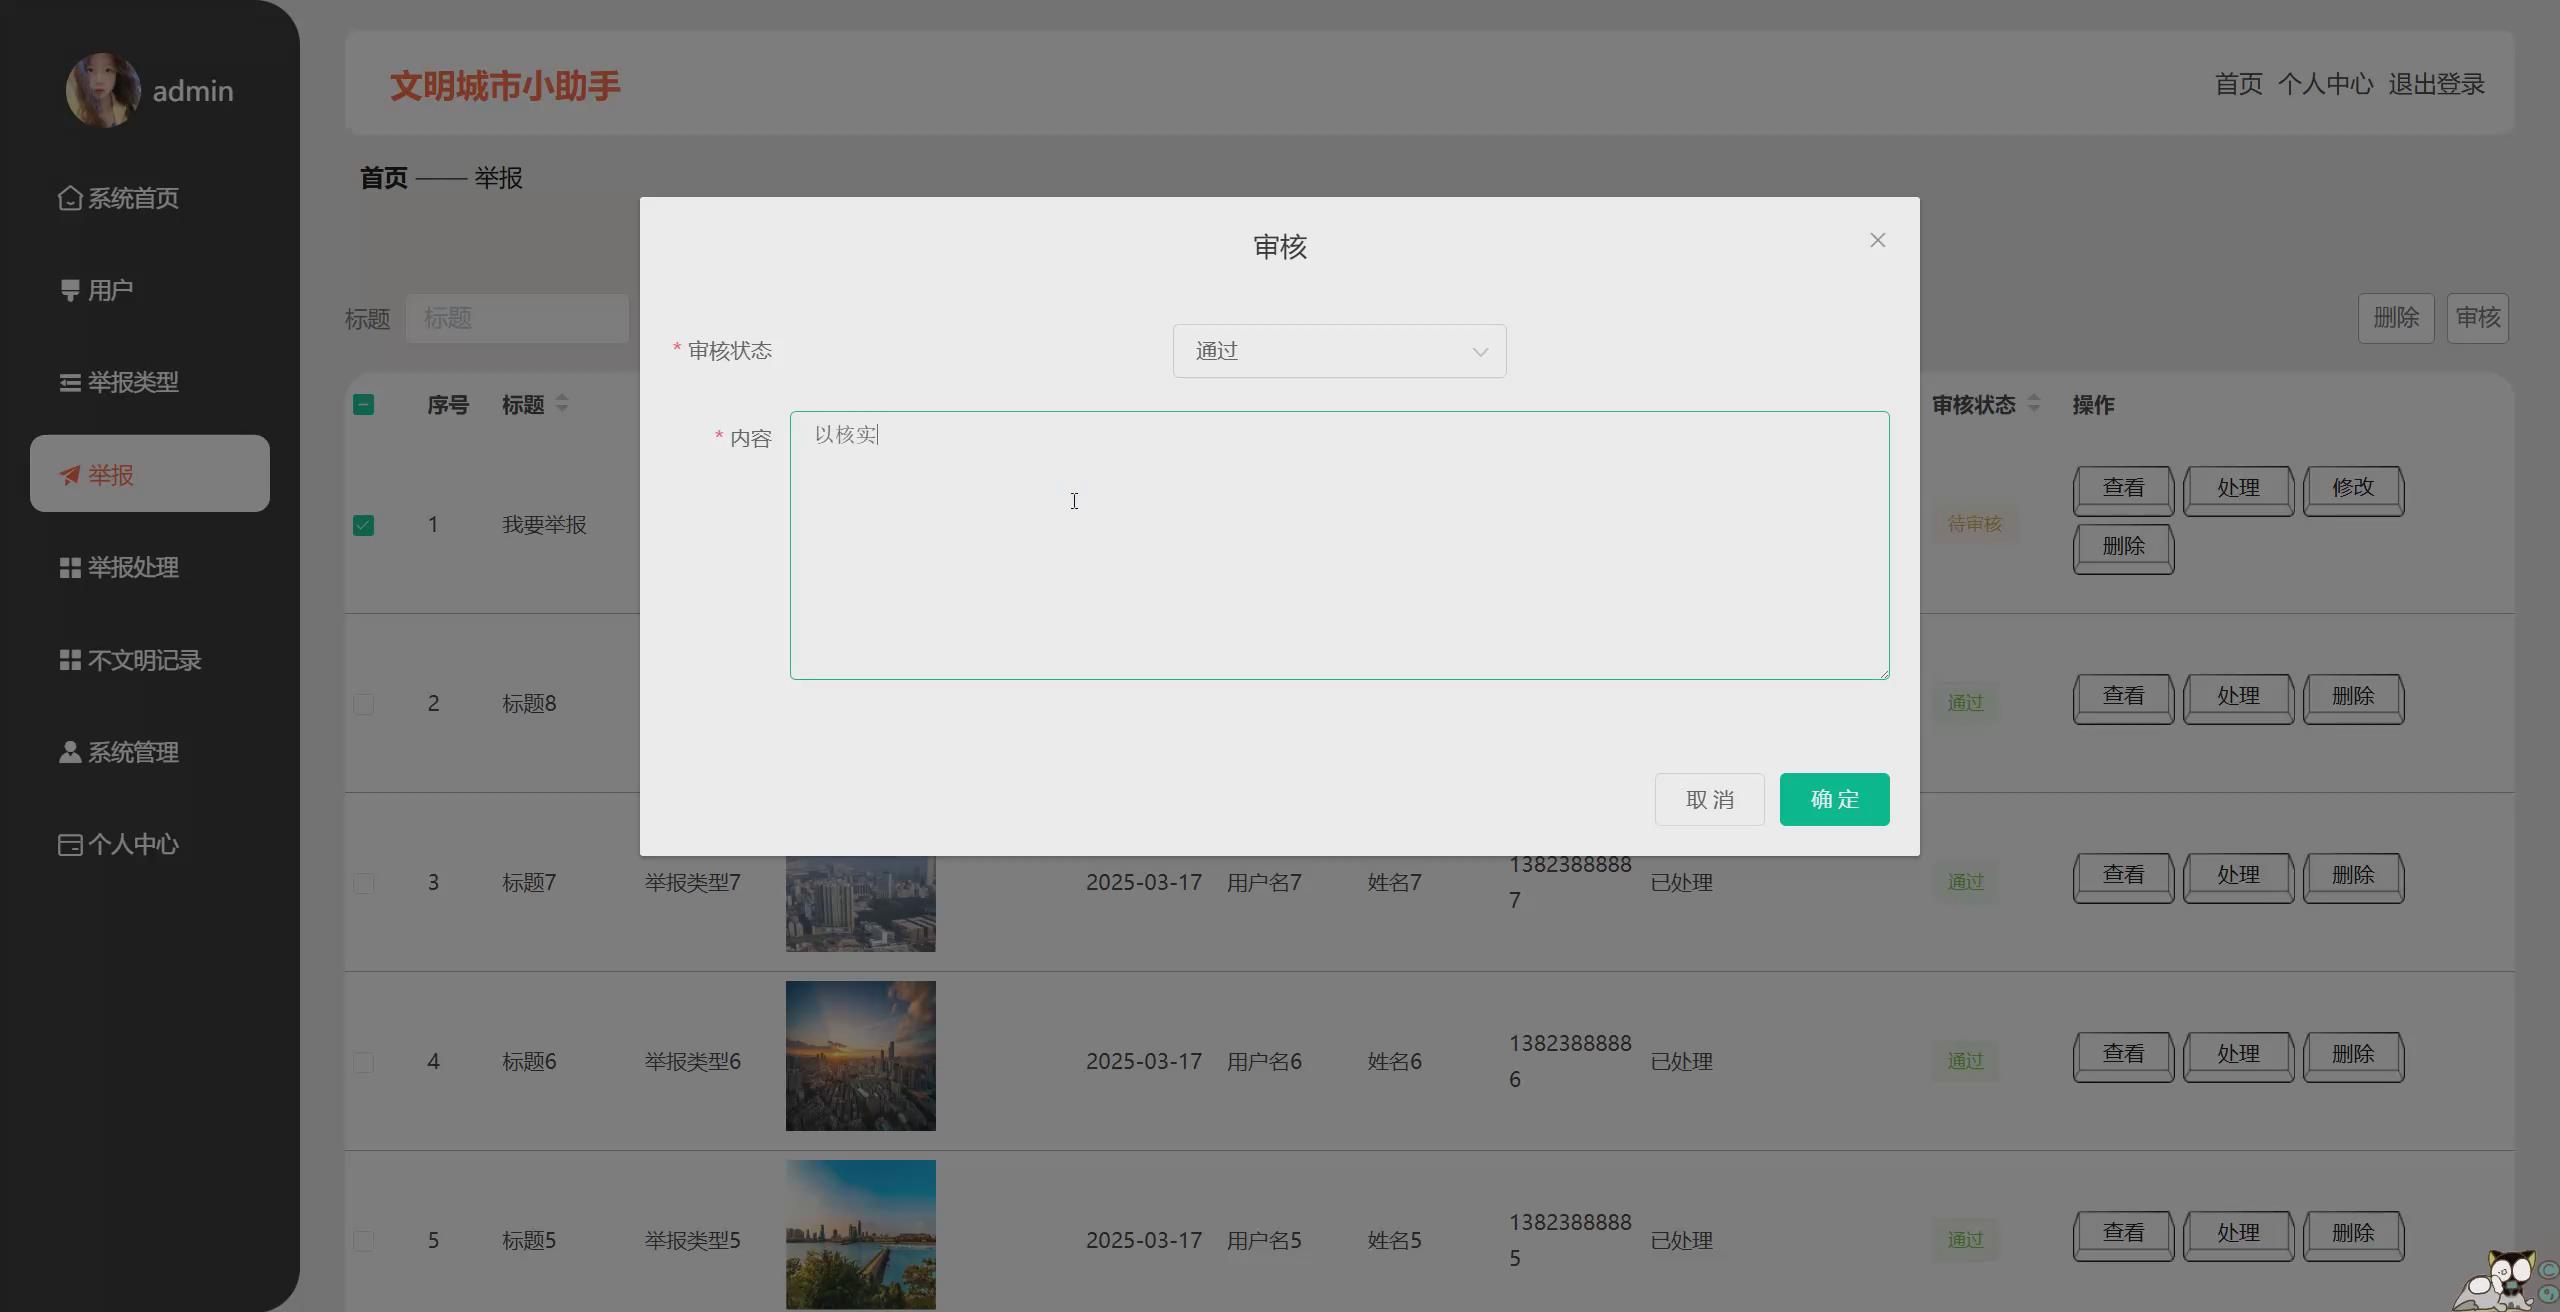Sort the 标题 column using its arrows
The image size is (2560, 1312).
click(562, 404)
